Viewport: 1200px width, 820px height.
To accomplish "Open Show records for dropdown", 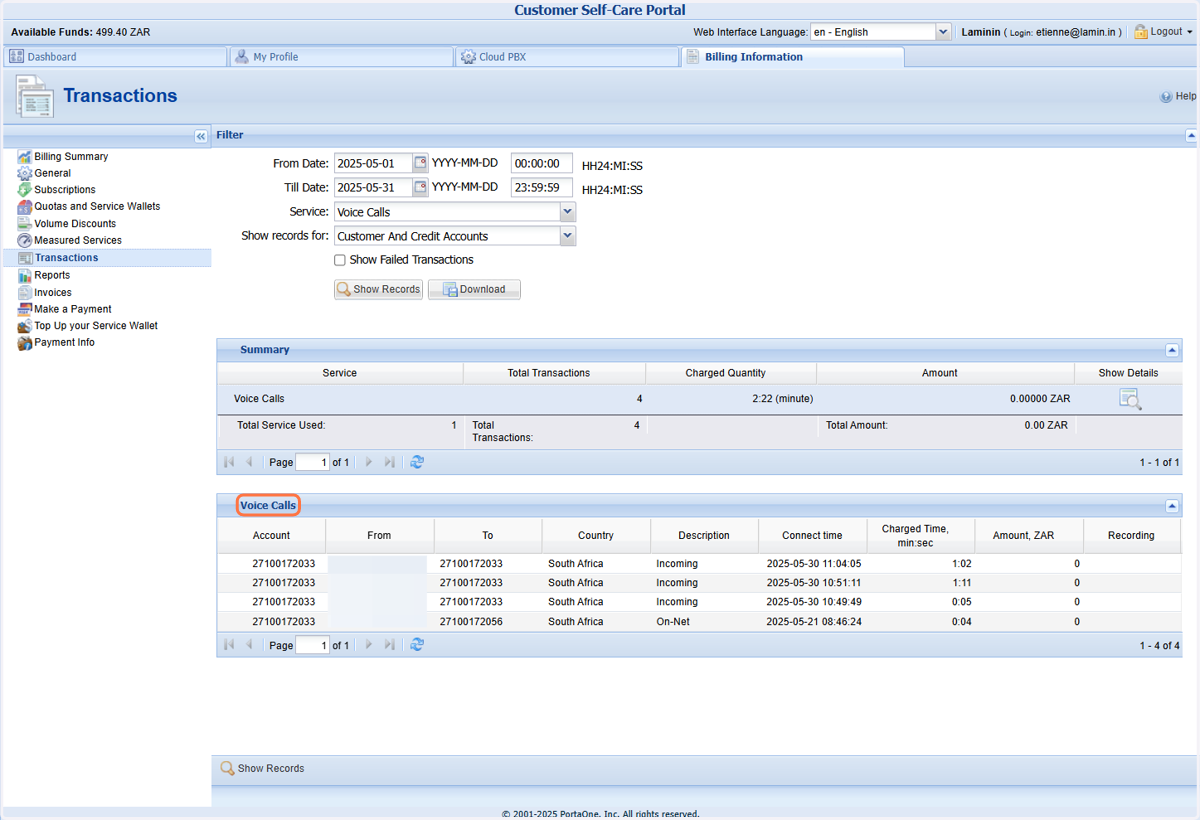I will 568,236.
